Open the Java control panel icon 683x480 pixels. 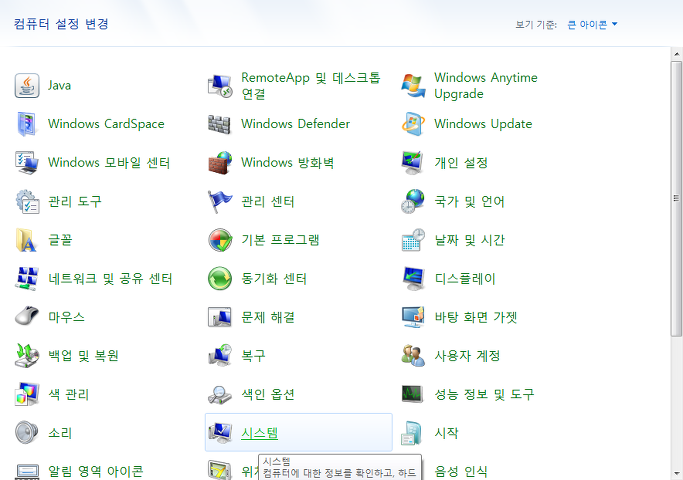[x=27, y=85]
